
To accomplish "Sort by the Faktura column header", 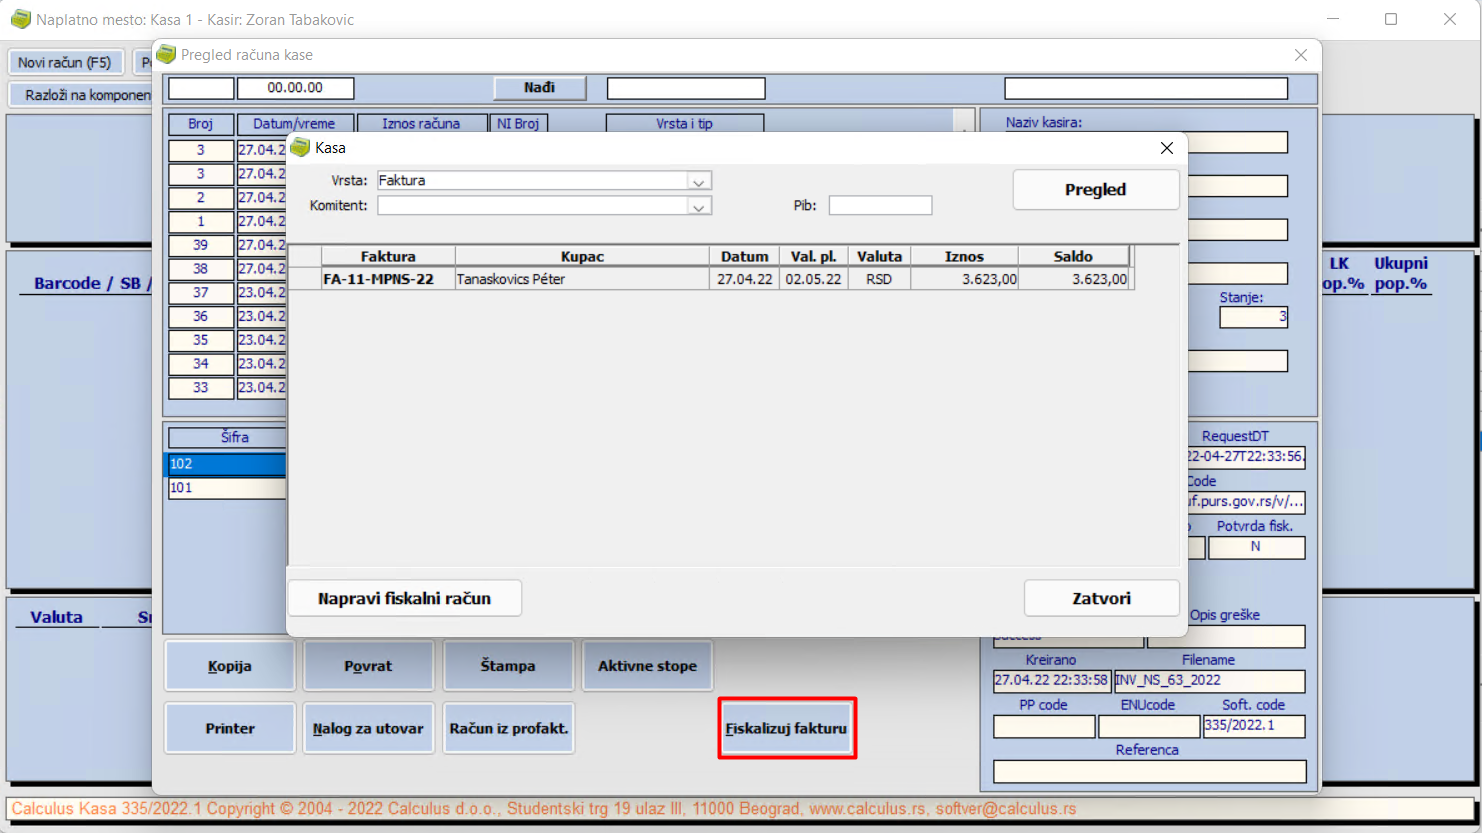I will click(388, 256).
